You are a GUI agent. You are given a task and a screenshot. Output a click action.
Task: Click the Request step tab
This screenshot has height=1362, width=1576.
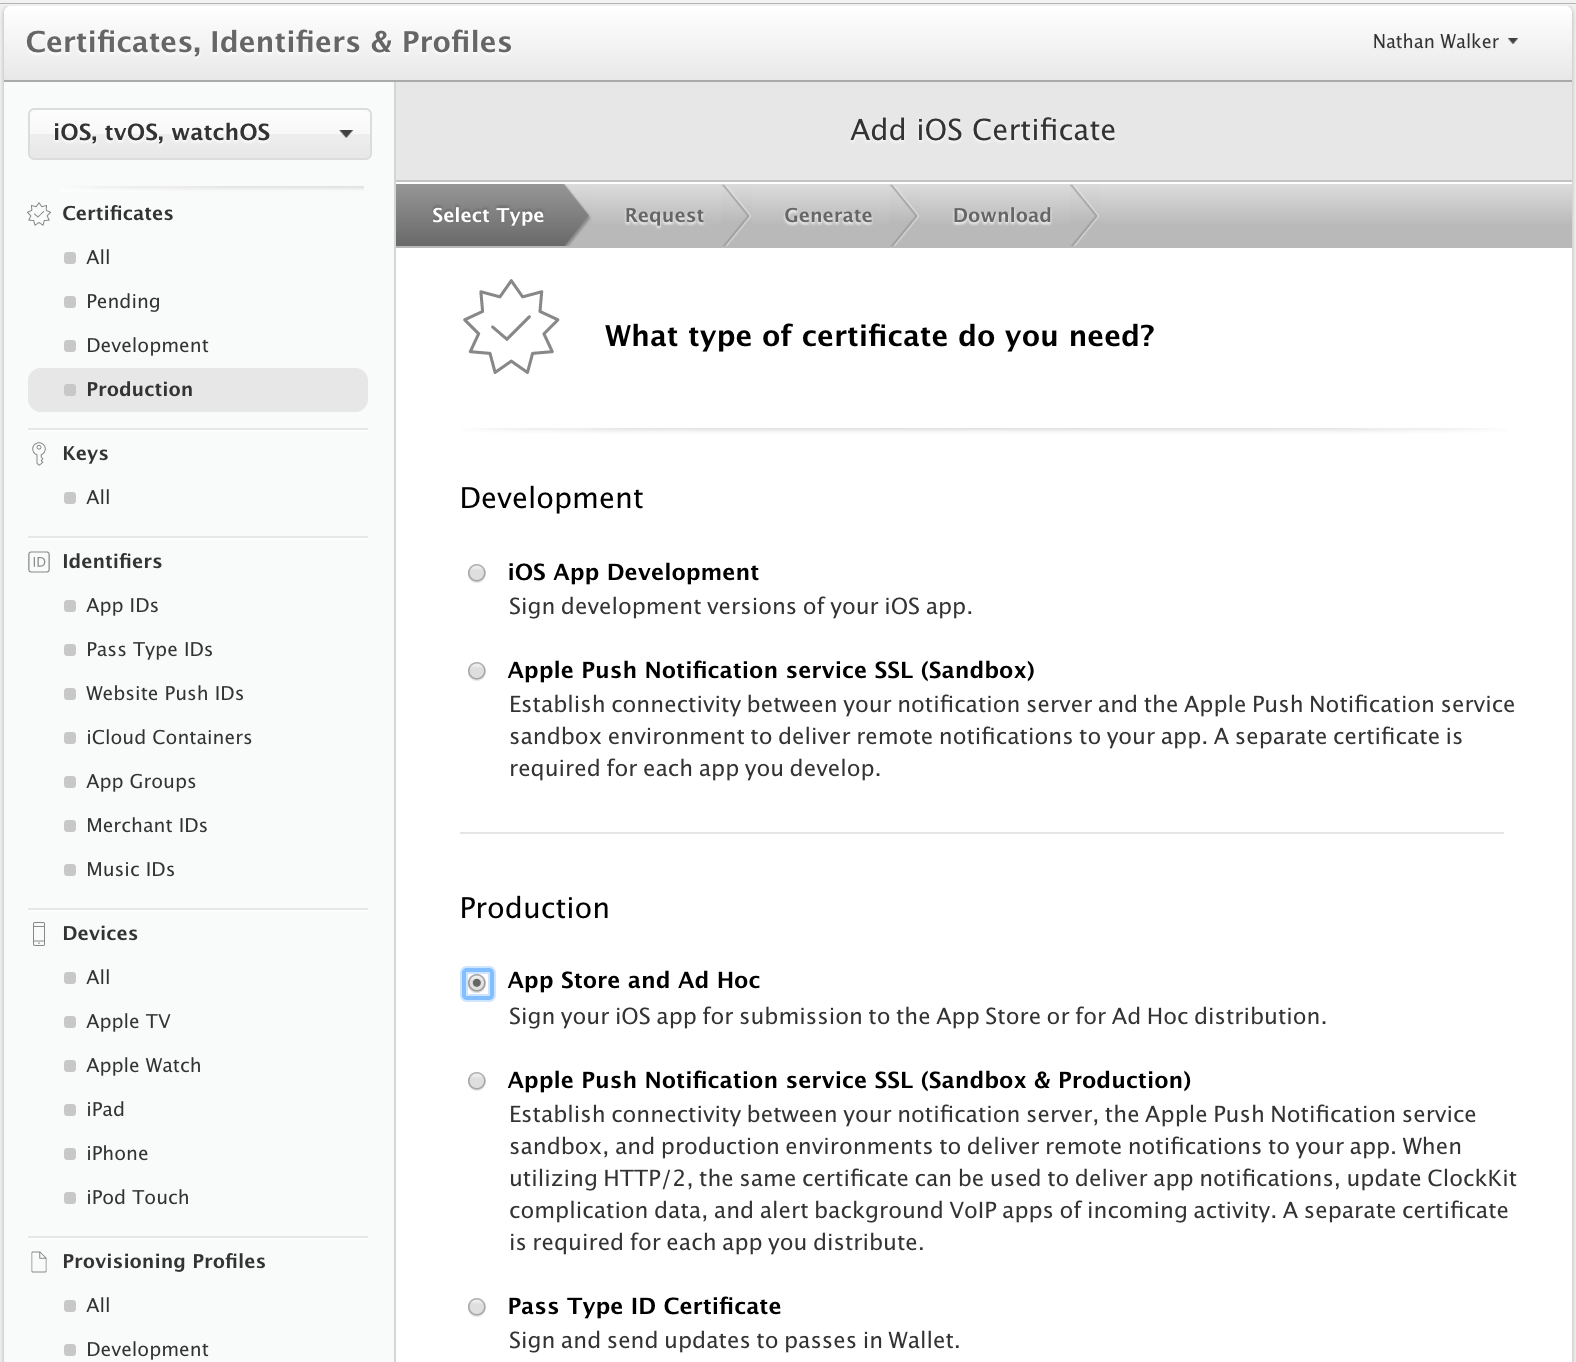click(x=664, y=215)
